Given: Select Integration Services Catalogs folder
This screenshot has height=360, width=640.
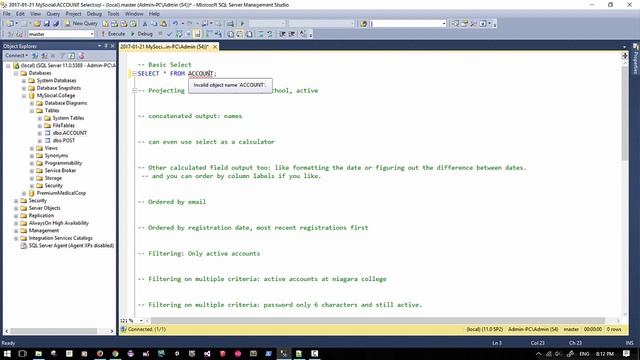Looking at the screenshot, I should (x=60, y=238).
